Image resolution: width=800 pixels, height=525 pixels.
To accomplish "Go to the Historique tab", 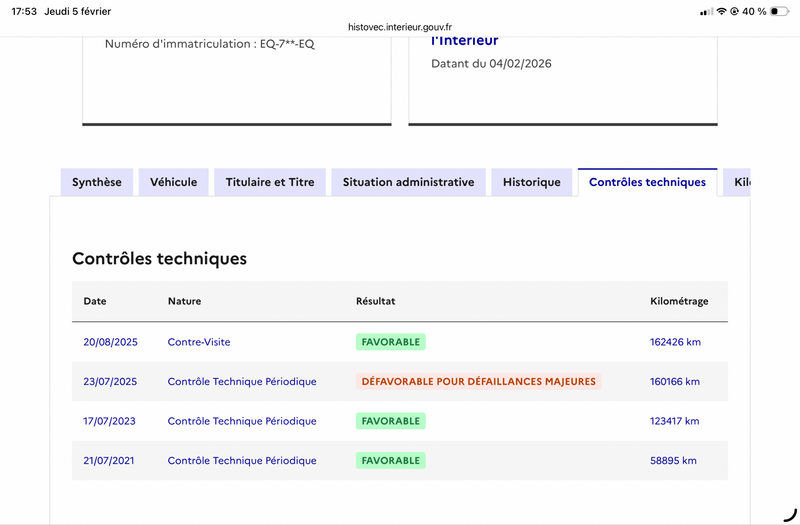I will [x=531, y=182].
